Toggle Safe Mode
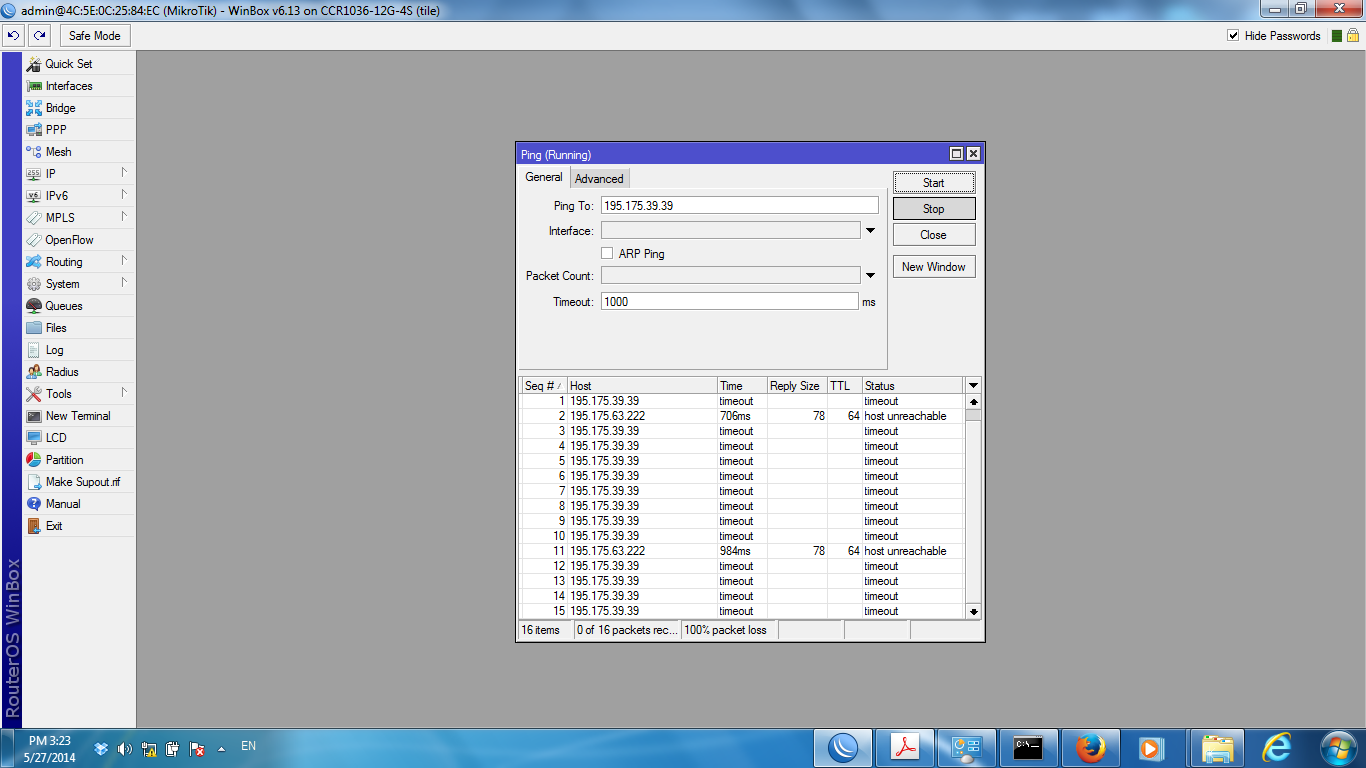Screen dimensions: 1366x768 pos(95,36)
